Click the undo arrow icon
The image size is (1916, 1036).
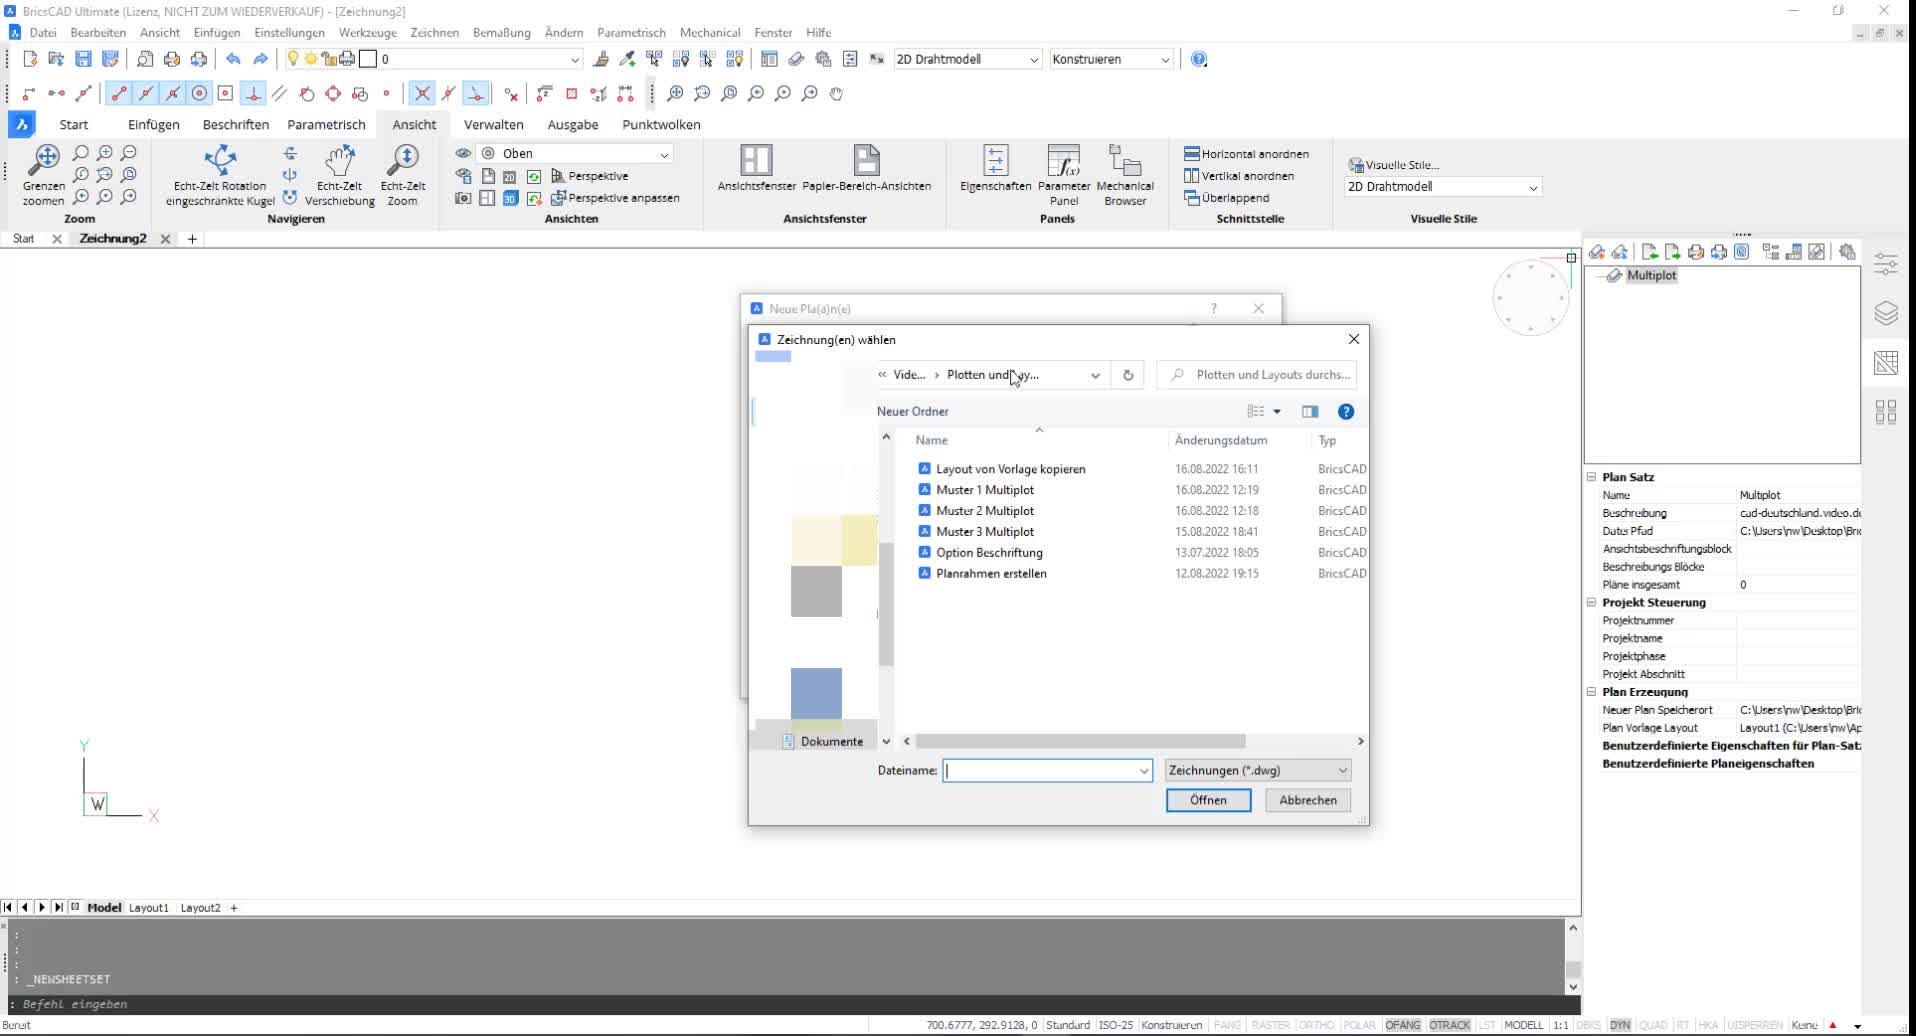click(x=233, y=60)
